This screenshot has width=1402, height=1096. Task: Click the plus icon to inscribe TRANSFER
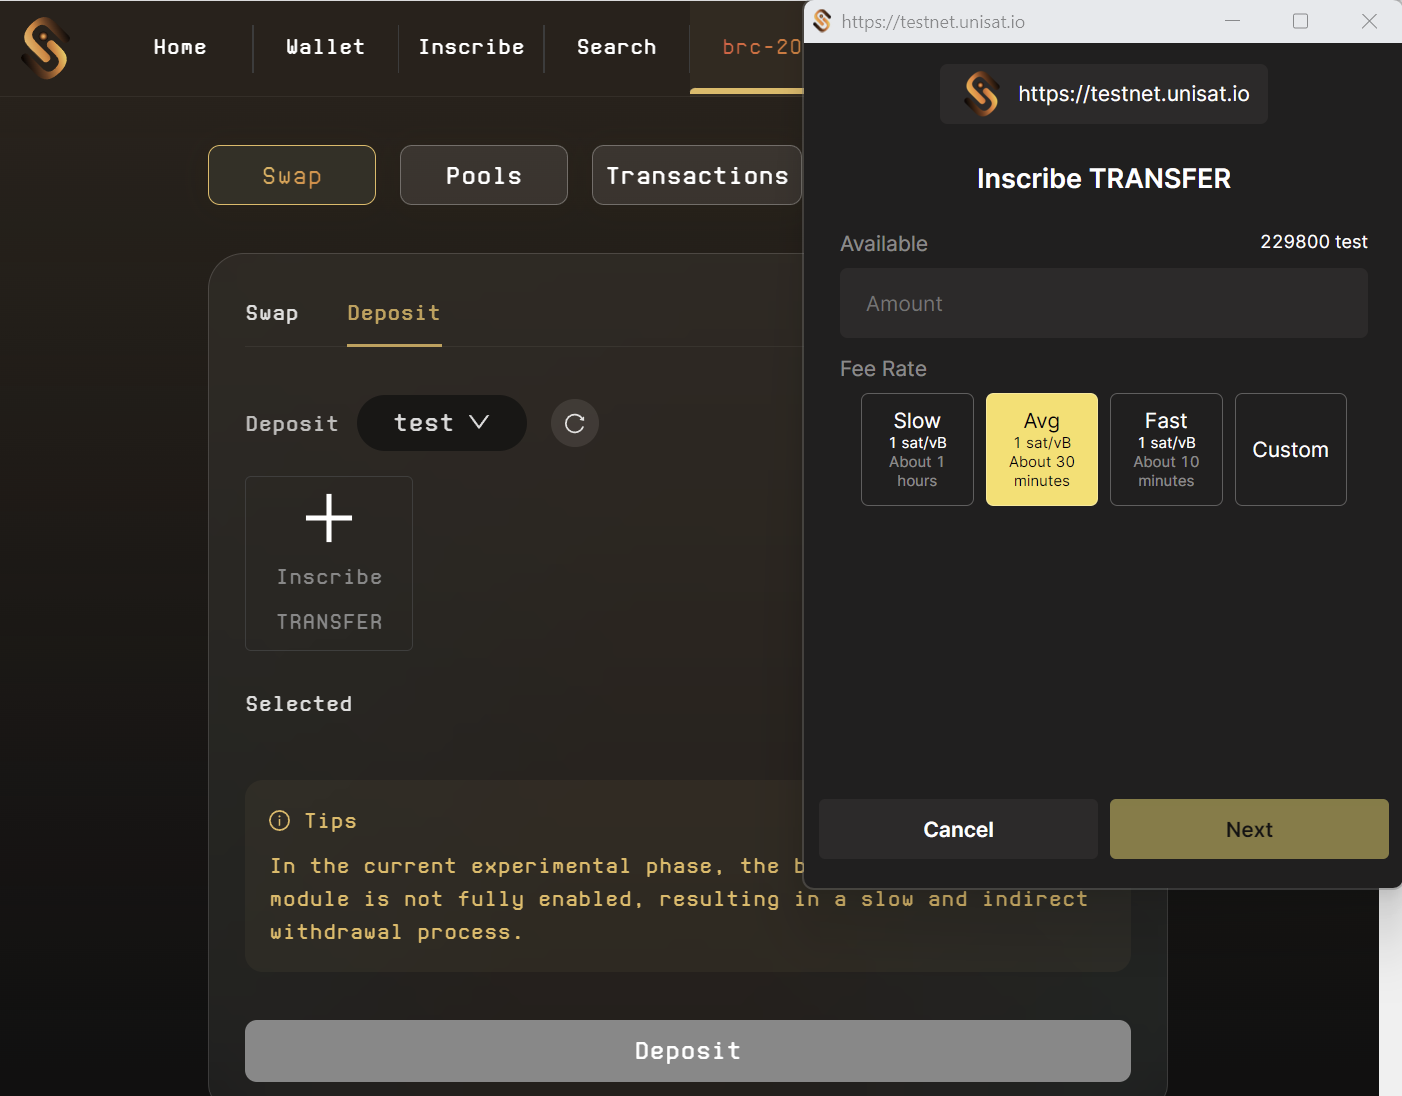click(329, 518)
